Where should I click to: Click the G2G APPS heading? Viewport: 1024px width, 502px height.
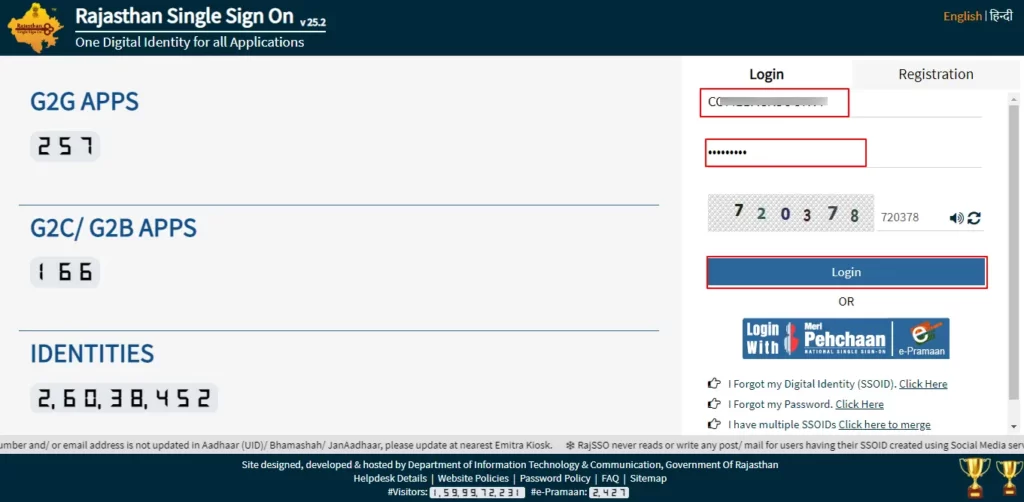click(84, 102)
